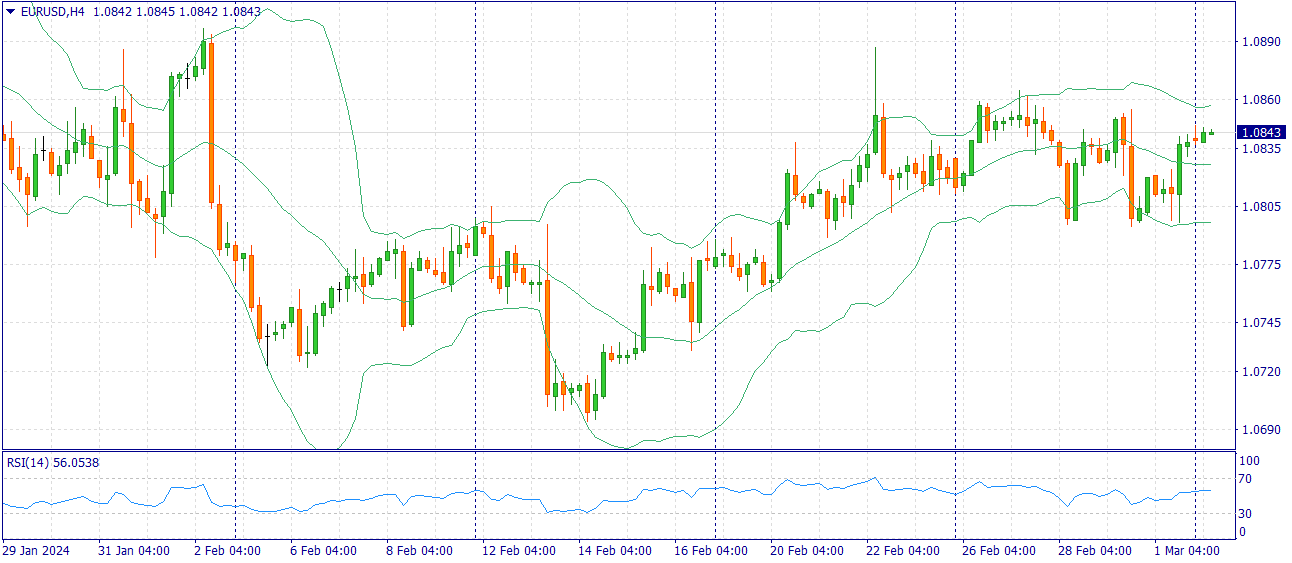Click RSI scale level 30
Image resolution: width=1292 pixels, height=563 pixels.
click(x=1246, y=514)
